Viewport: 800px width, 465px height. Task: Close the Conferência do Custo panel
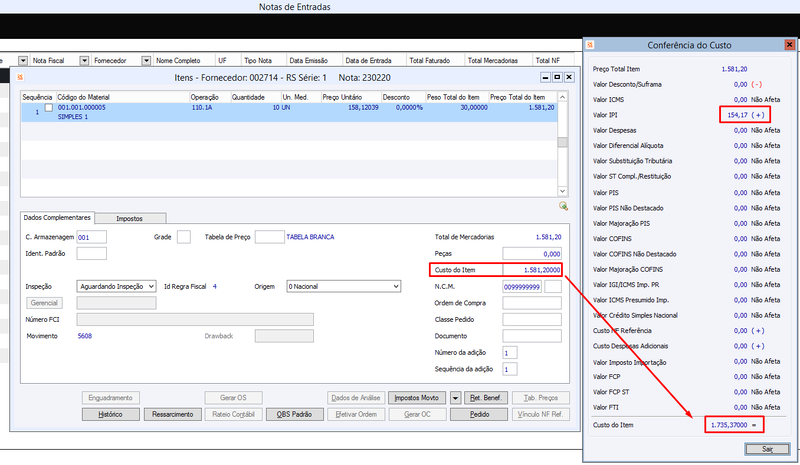(x=789, y=45)
